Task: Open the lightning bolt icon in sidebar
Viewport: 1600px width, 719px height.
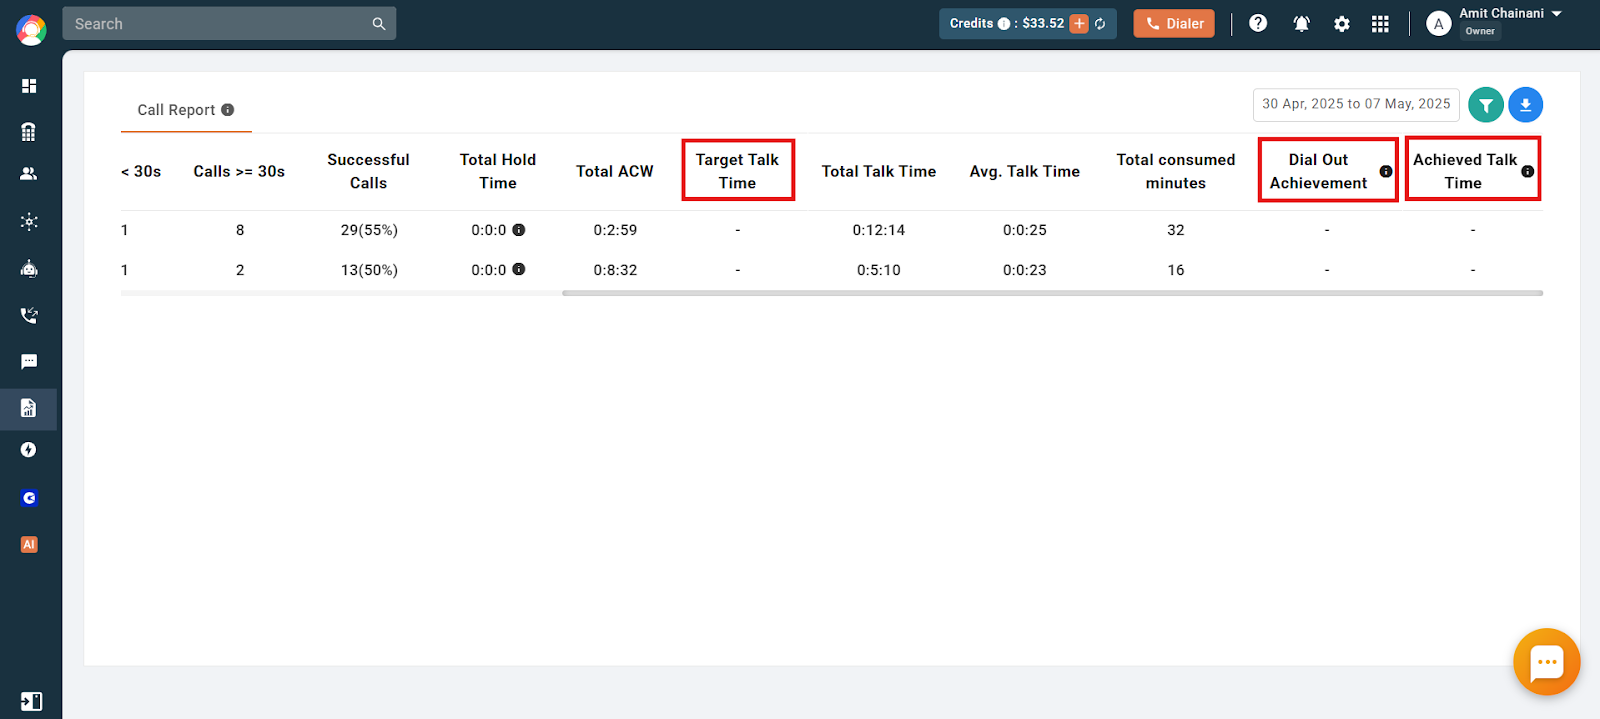Action: [x=29, y=450]
